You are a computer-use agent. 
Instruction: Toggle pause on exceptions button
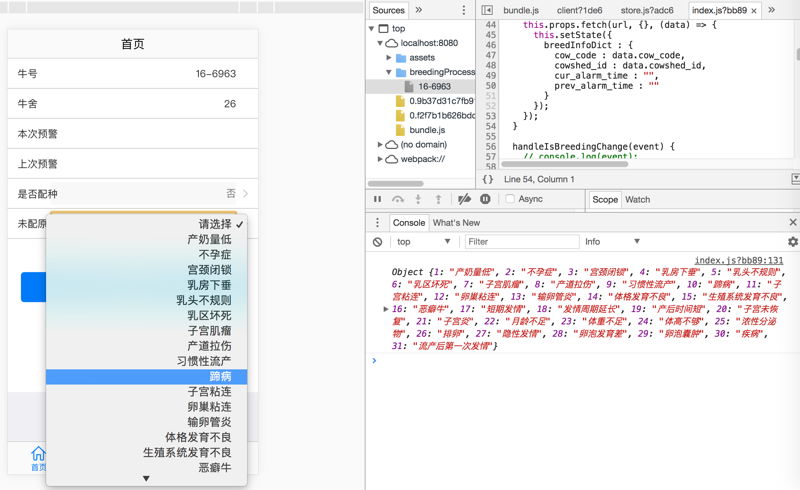pyautogui.click(x=485, y=199)
